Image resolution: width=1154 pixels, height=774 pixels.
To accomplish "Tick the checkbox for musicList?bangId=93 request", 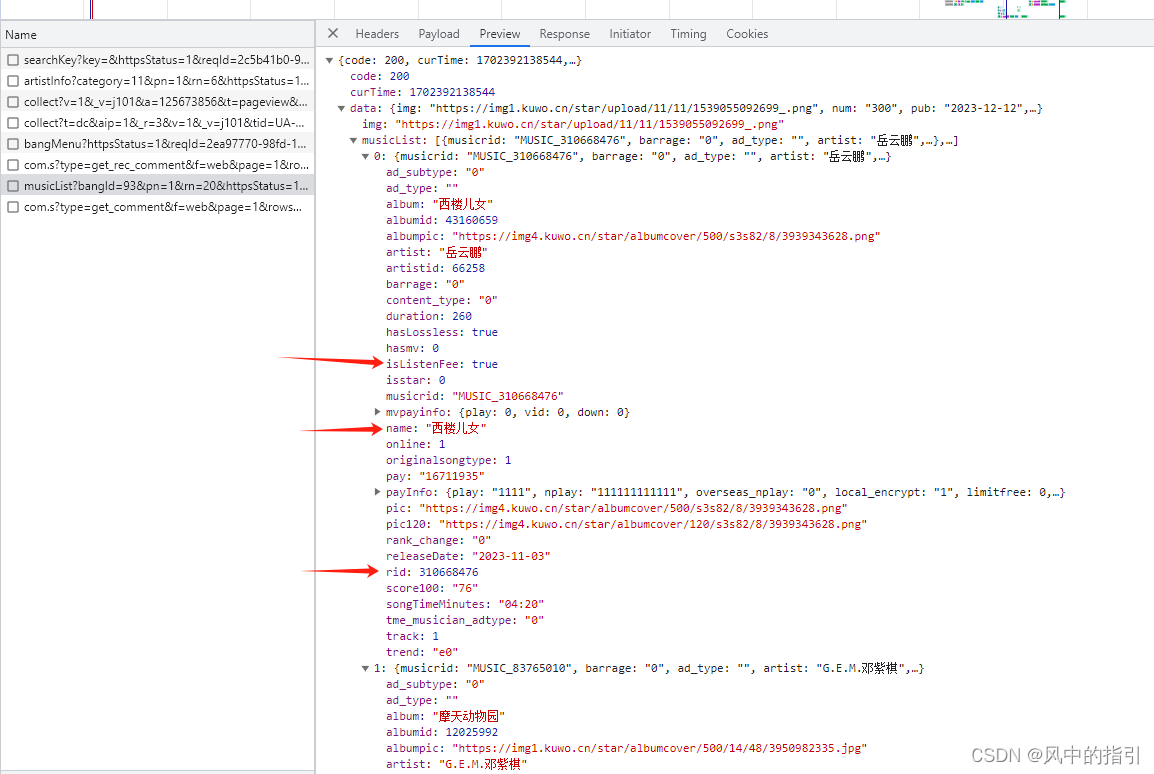I will pos(13,186).
